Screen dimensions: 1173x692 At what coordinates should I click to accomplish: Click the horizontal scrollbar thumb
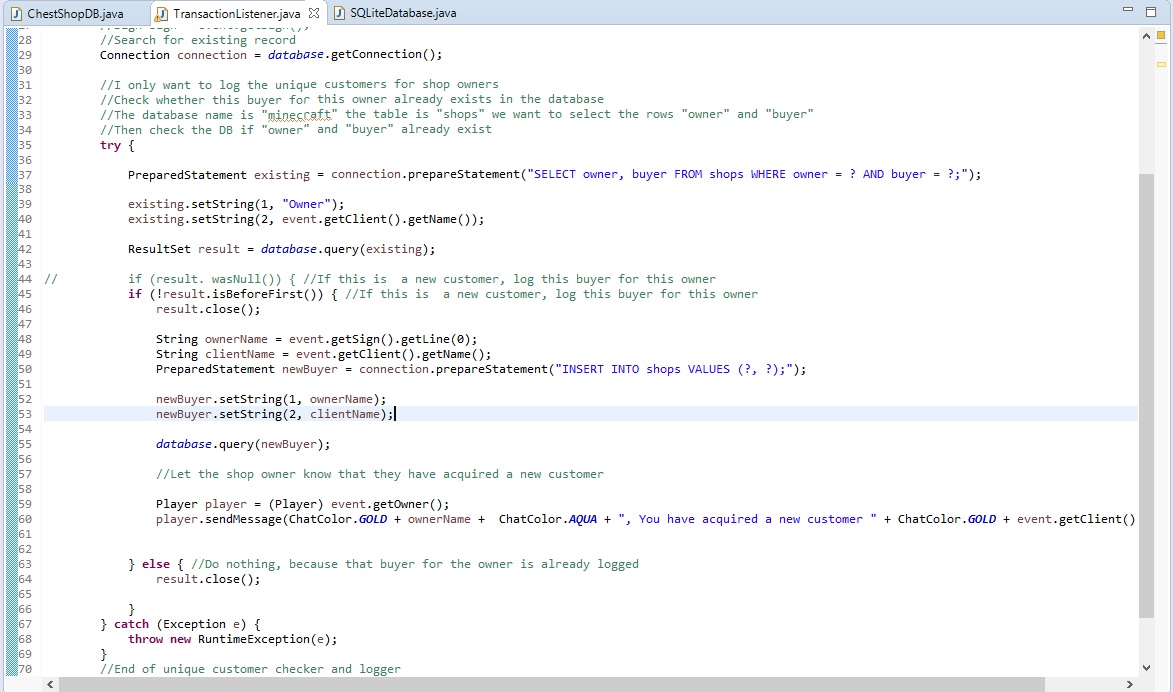coord(551,685)
